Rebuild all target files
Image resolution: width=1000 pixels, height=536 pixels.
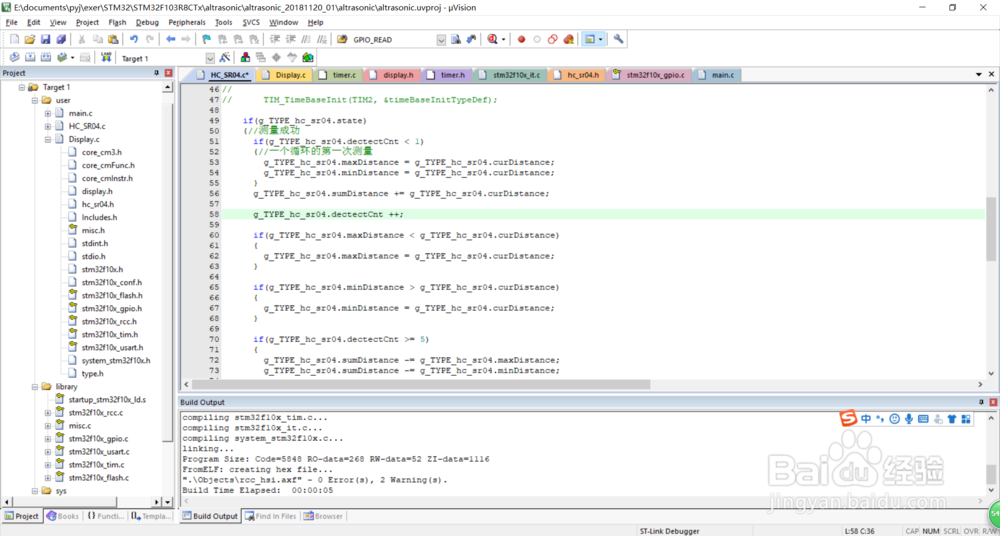click(46, 57)
